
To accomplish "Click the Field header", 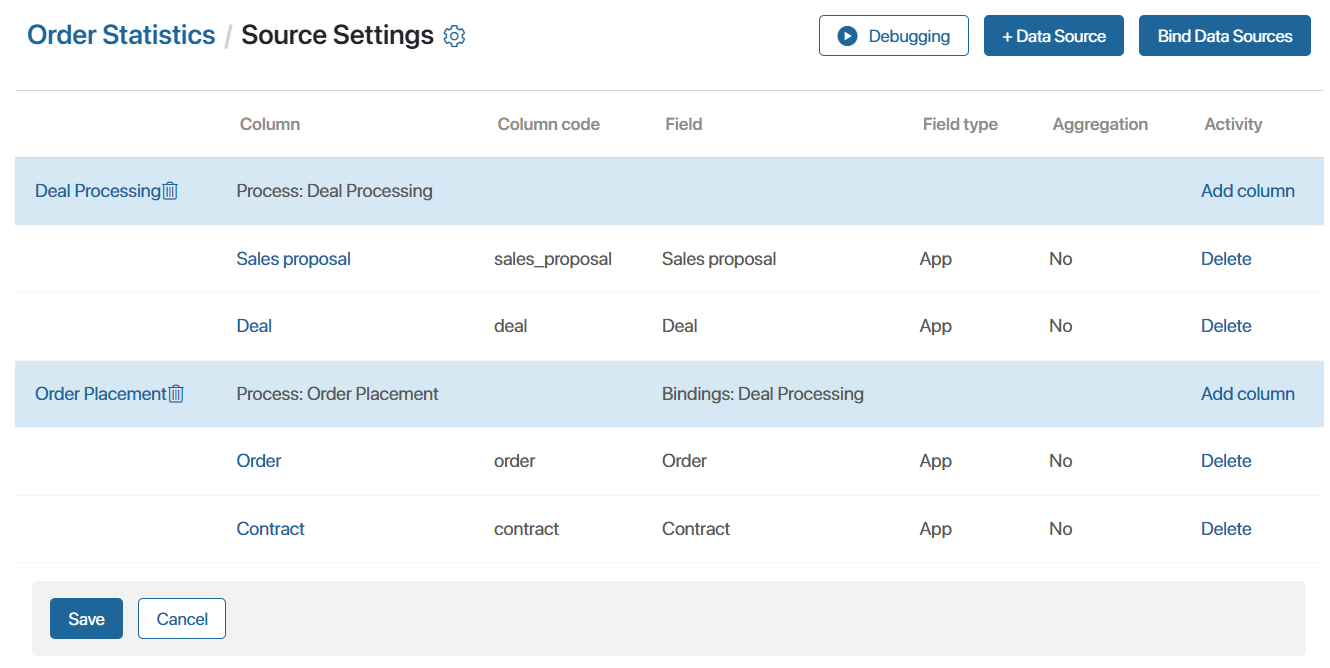I will (684, 125).
